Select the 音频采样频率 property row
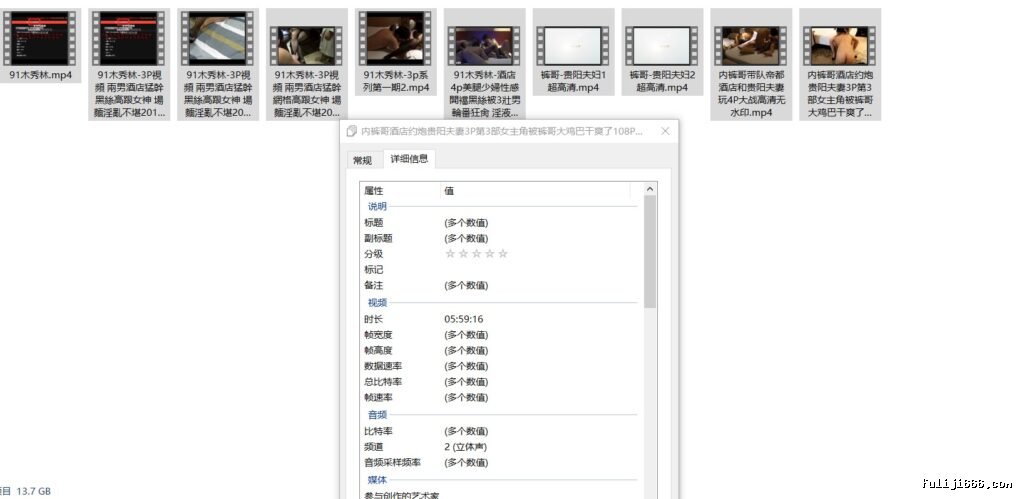 click(x=500, y=463)
